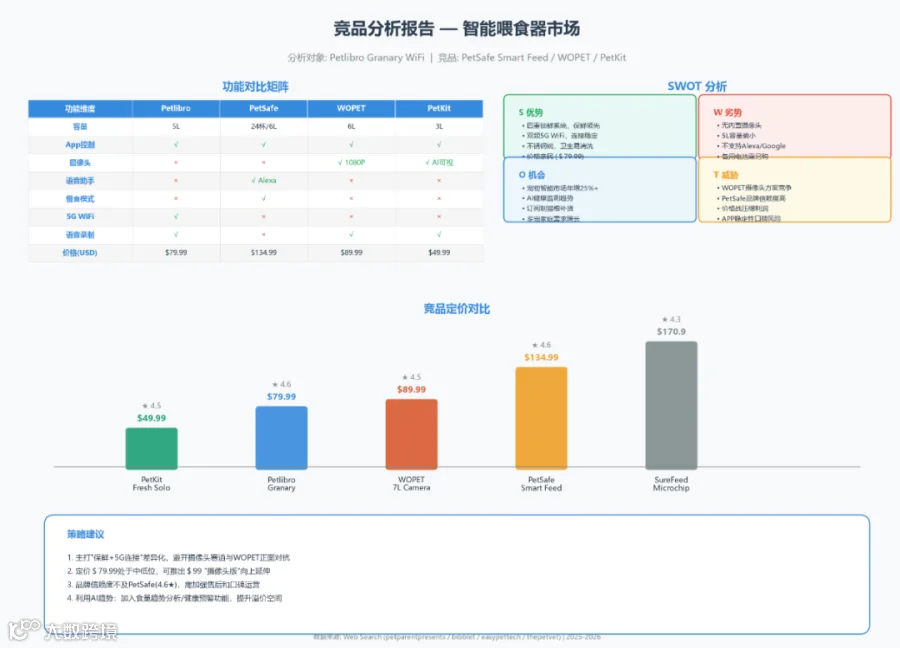Click the PetSafe checkmark in the App控制 row
This screenshot has height=648, width=900.
pyautogui.click(x=263, y=145)
